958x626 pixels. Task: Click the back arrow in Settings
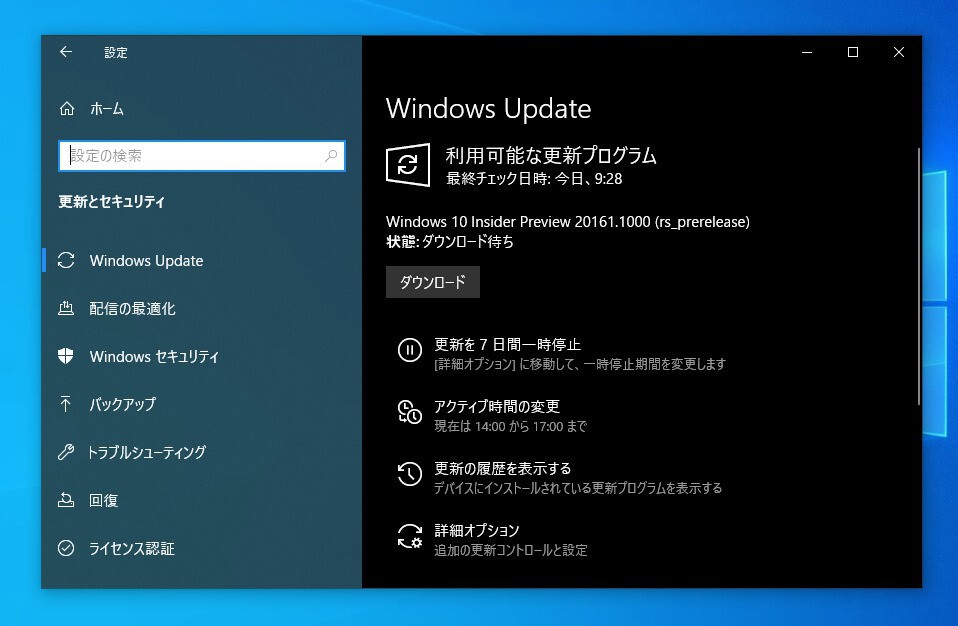pos(66,52)
